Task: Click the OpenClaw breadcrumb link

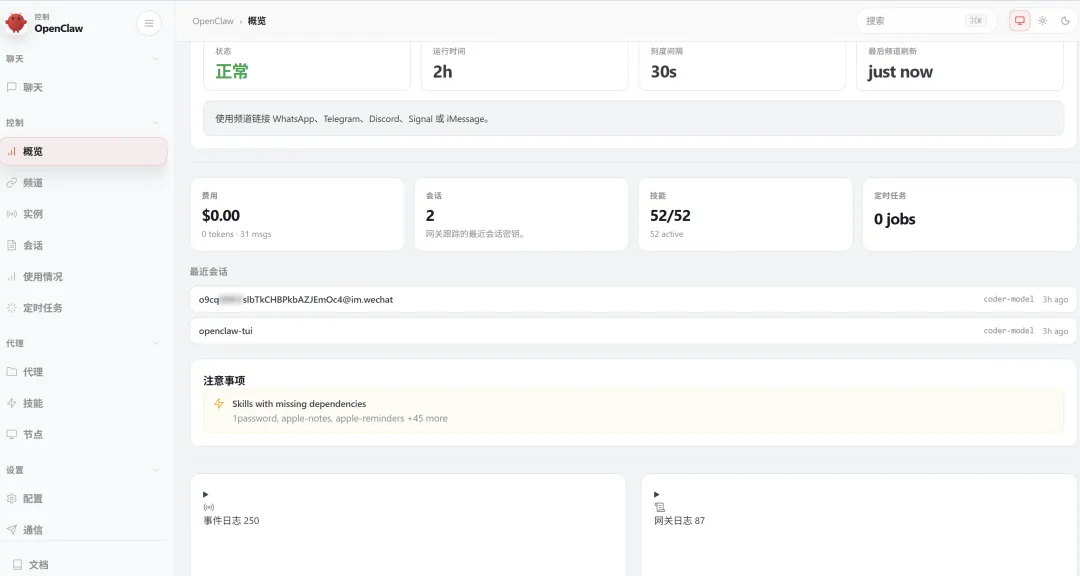Action: [x=213, y=21]
